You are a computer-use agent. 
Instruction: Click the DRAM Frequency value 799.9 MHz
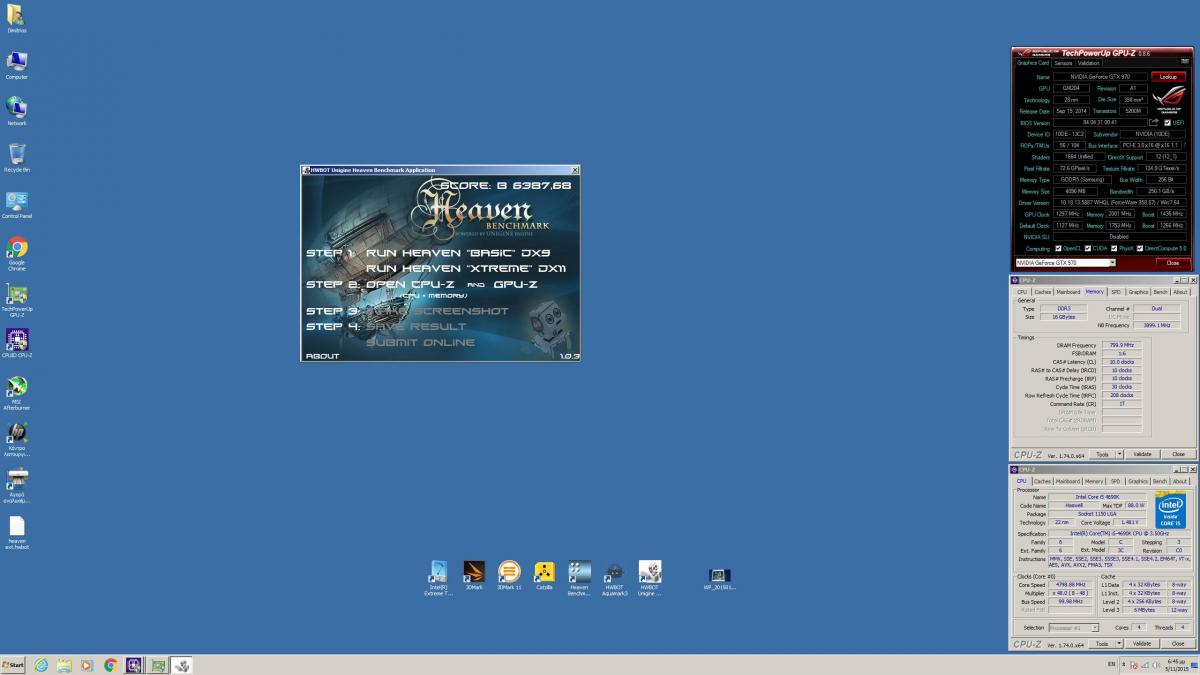[x=1120, y=345]
